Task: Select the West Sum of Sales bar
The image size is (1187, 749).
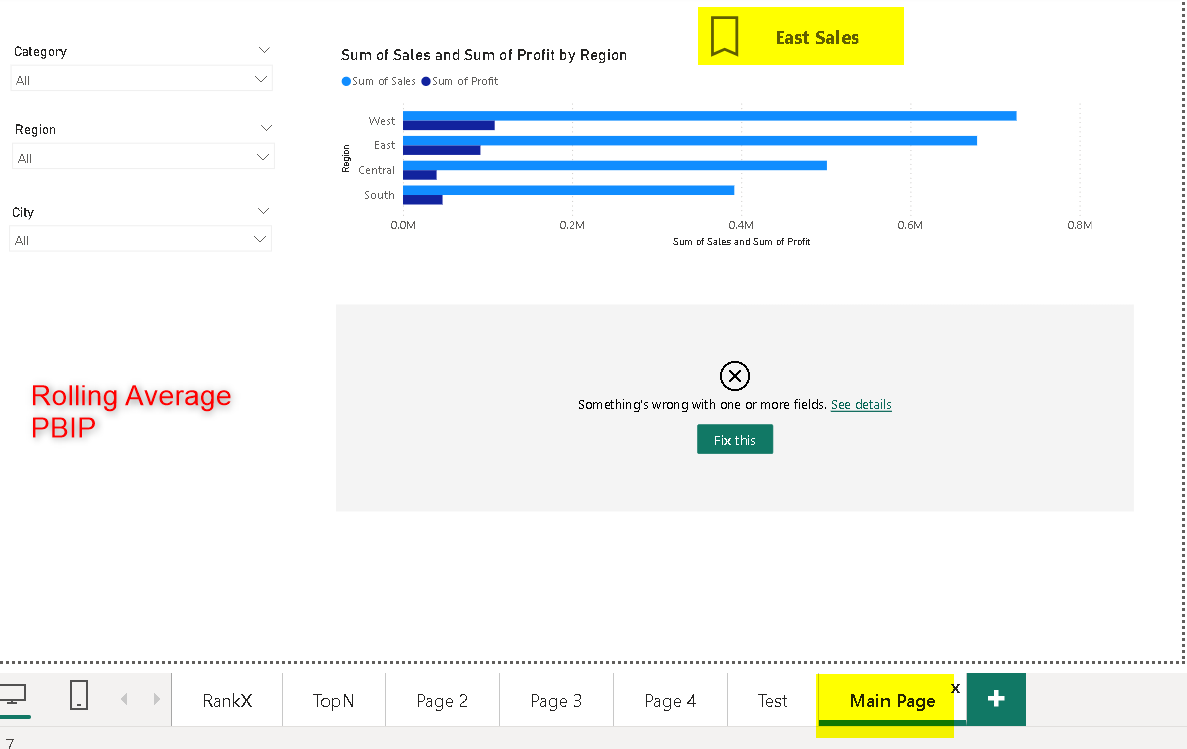Action: pyautogui.click(x=709, y=116)
